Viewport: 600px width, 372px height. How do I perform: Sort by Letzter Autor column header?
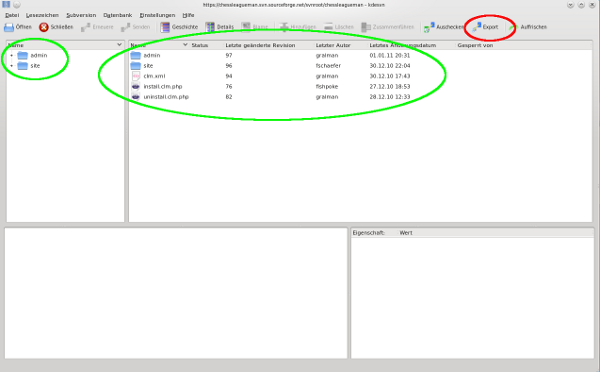(x=333, y=45)
